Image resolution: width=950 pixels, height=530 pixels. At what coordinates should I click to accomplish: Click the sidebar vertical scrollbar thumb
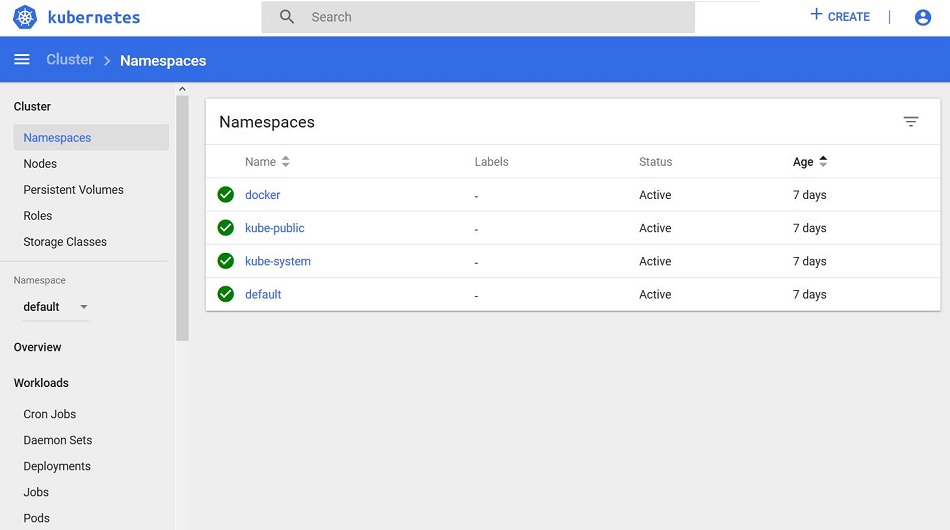[182, 218]
